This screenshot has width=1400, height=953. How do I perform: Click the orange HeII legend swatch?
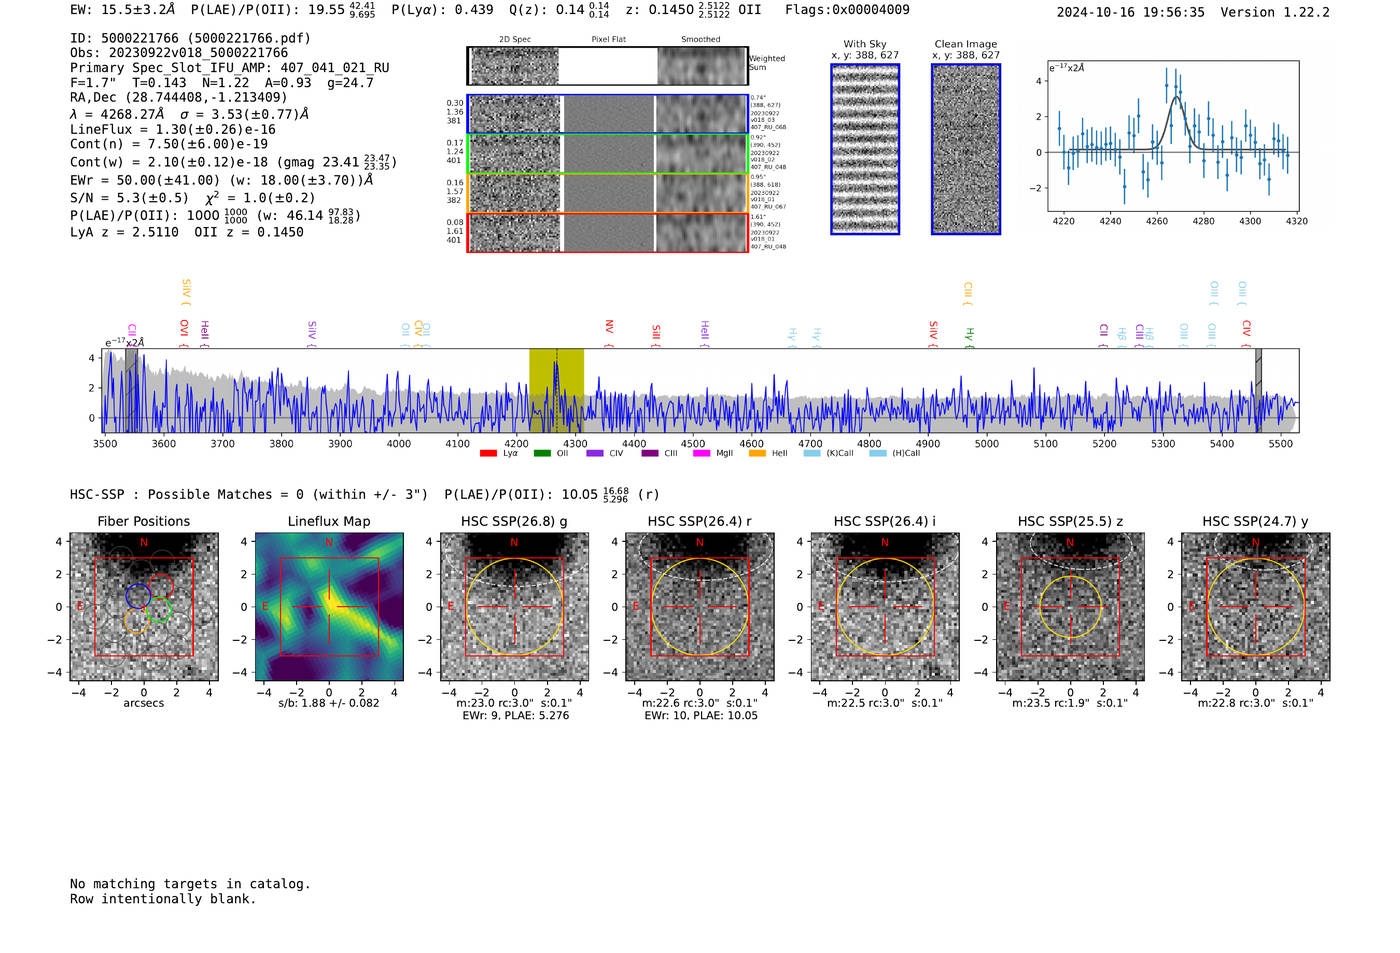(757, 454)
